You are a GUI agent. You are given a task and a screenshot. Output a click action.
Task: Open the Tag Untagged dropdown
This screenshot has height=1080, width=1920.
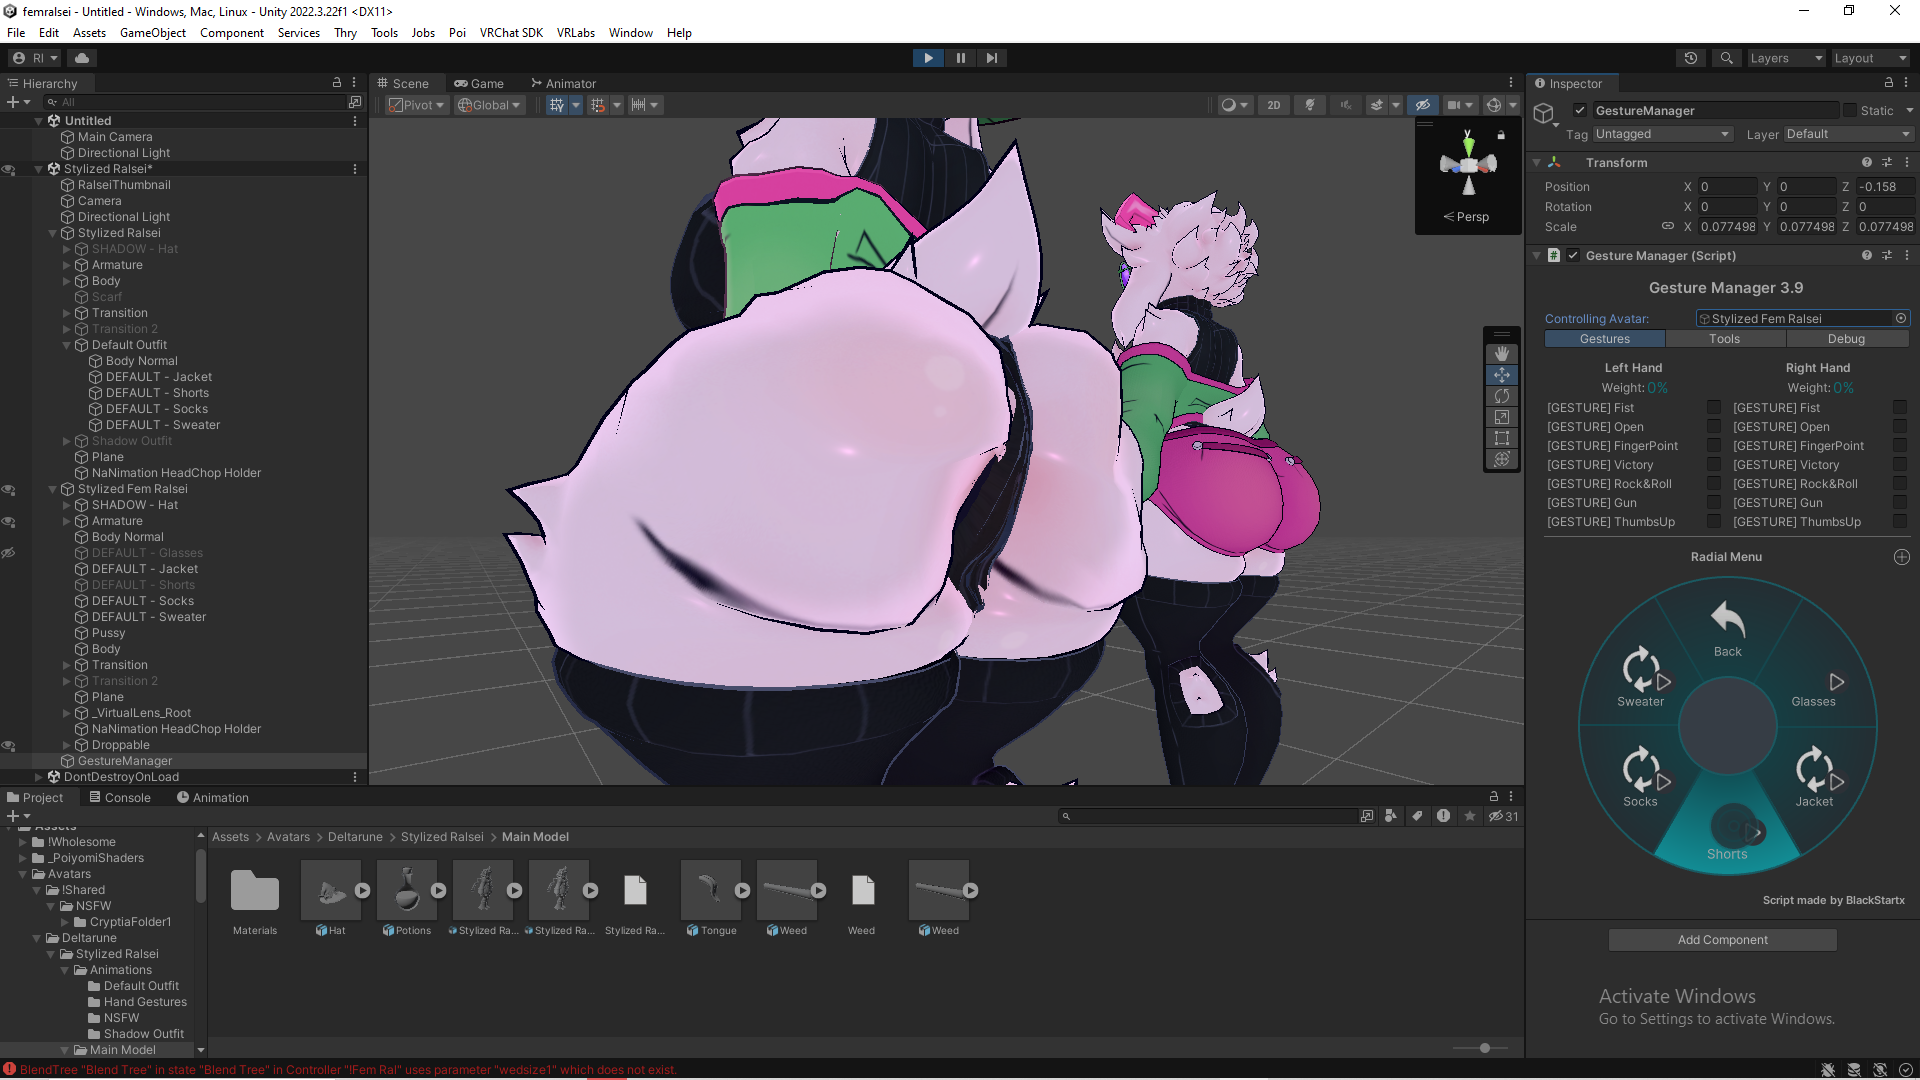click(1662, 134)
